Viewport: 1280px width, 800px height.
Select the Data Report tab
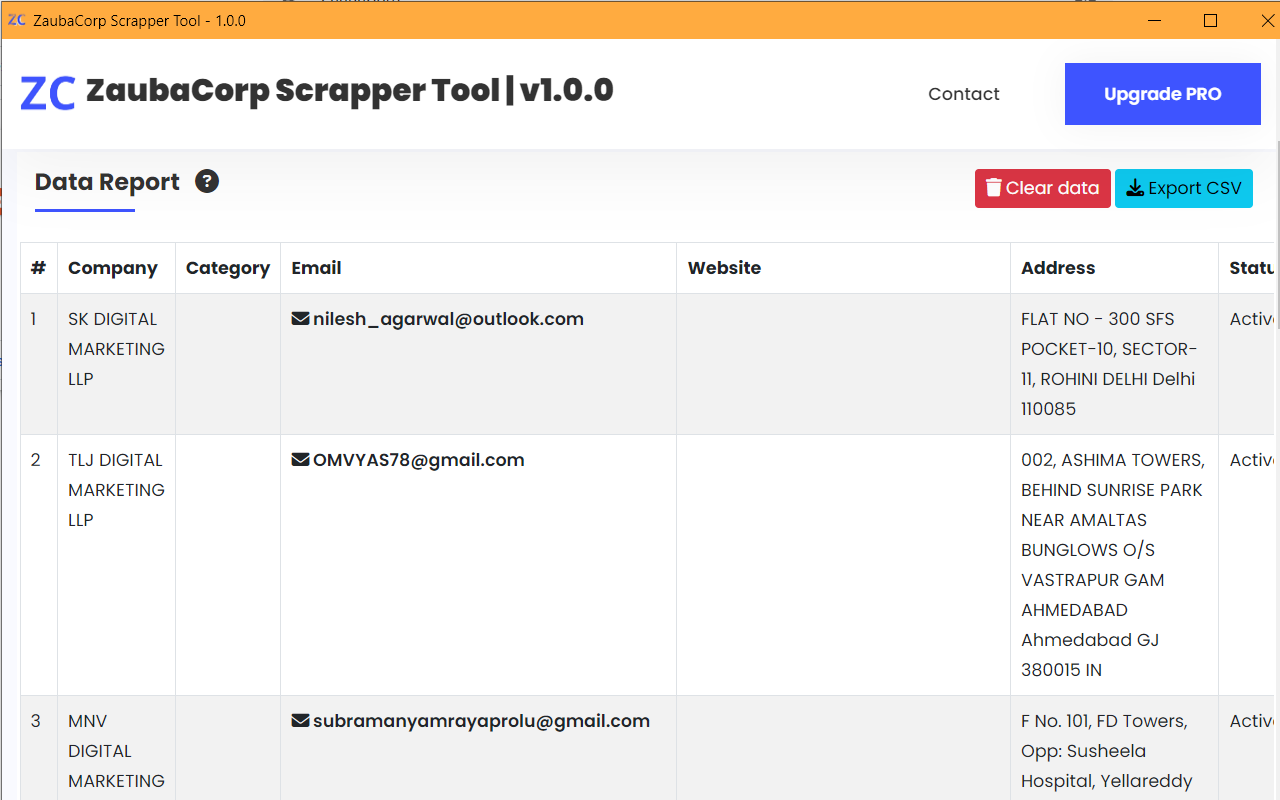click(x=107, y=181)
